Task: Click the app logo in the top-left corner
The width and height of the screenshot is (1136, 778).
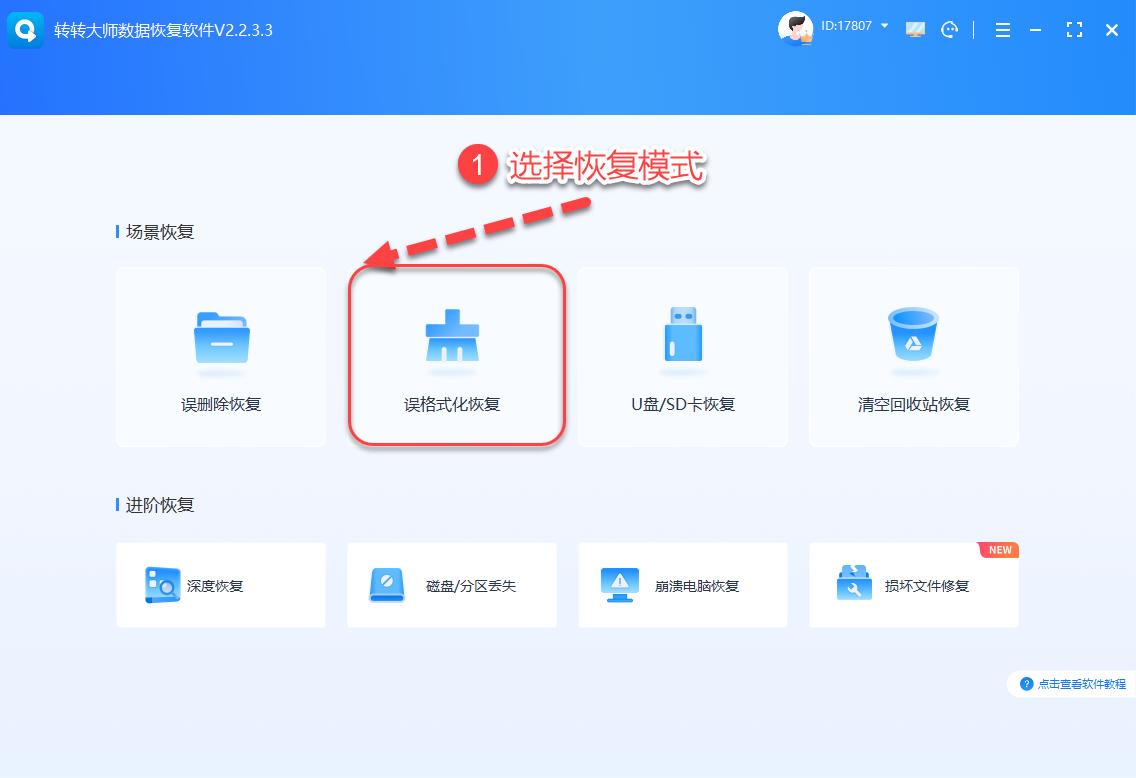Action: click(x=25, y=30)
